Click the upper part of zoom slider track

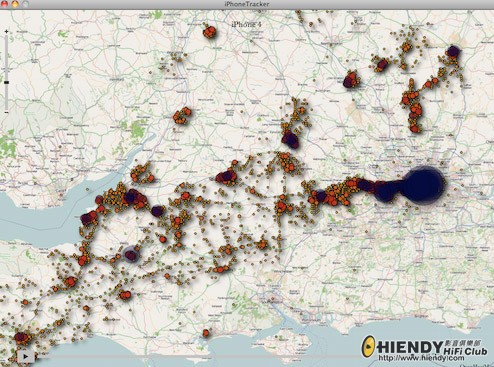(6, 57)
